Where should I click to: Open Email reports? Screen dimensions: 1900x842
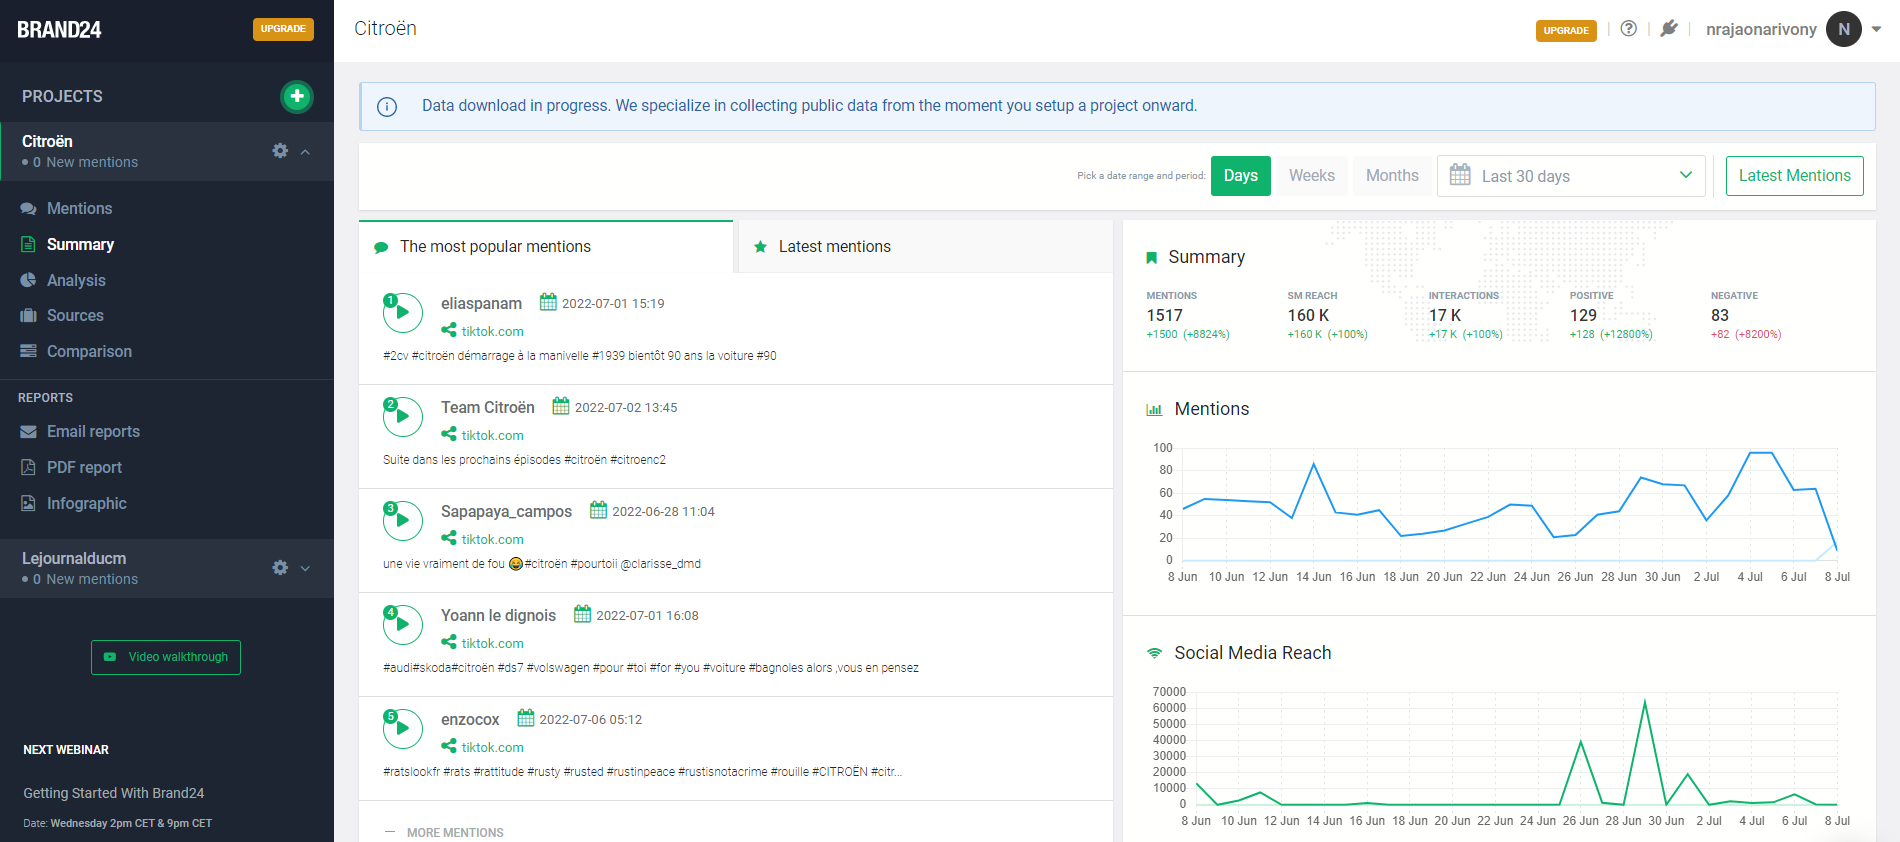[x=93, y=431]
